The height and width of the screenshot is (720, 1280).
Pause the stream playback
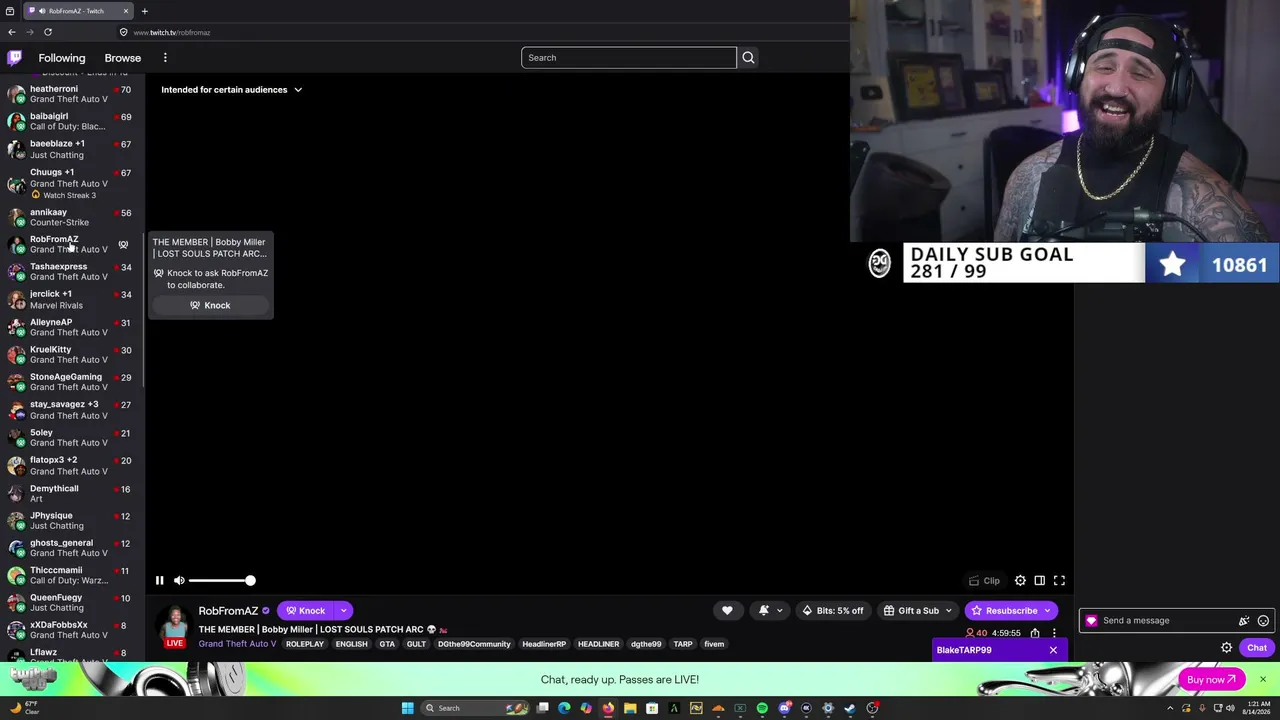(x=159, y=580)
